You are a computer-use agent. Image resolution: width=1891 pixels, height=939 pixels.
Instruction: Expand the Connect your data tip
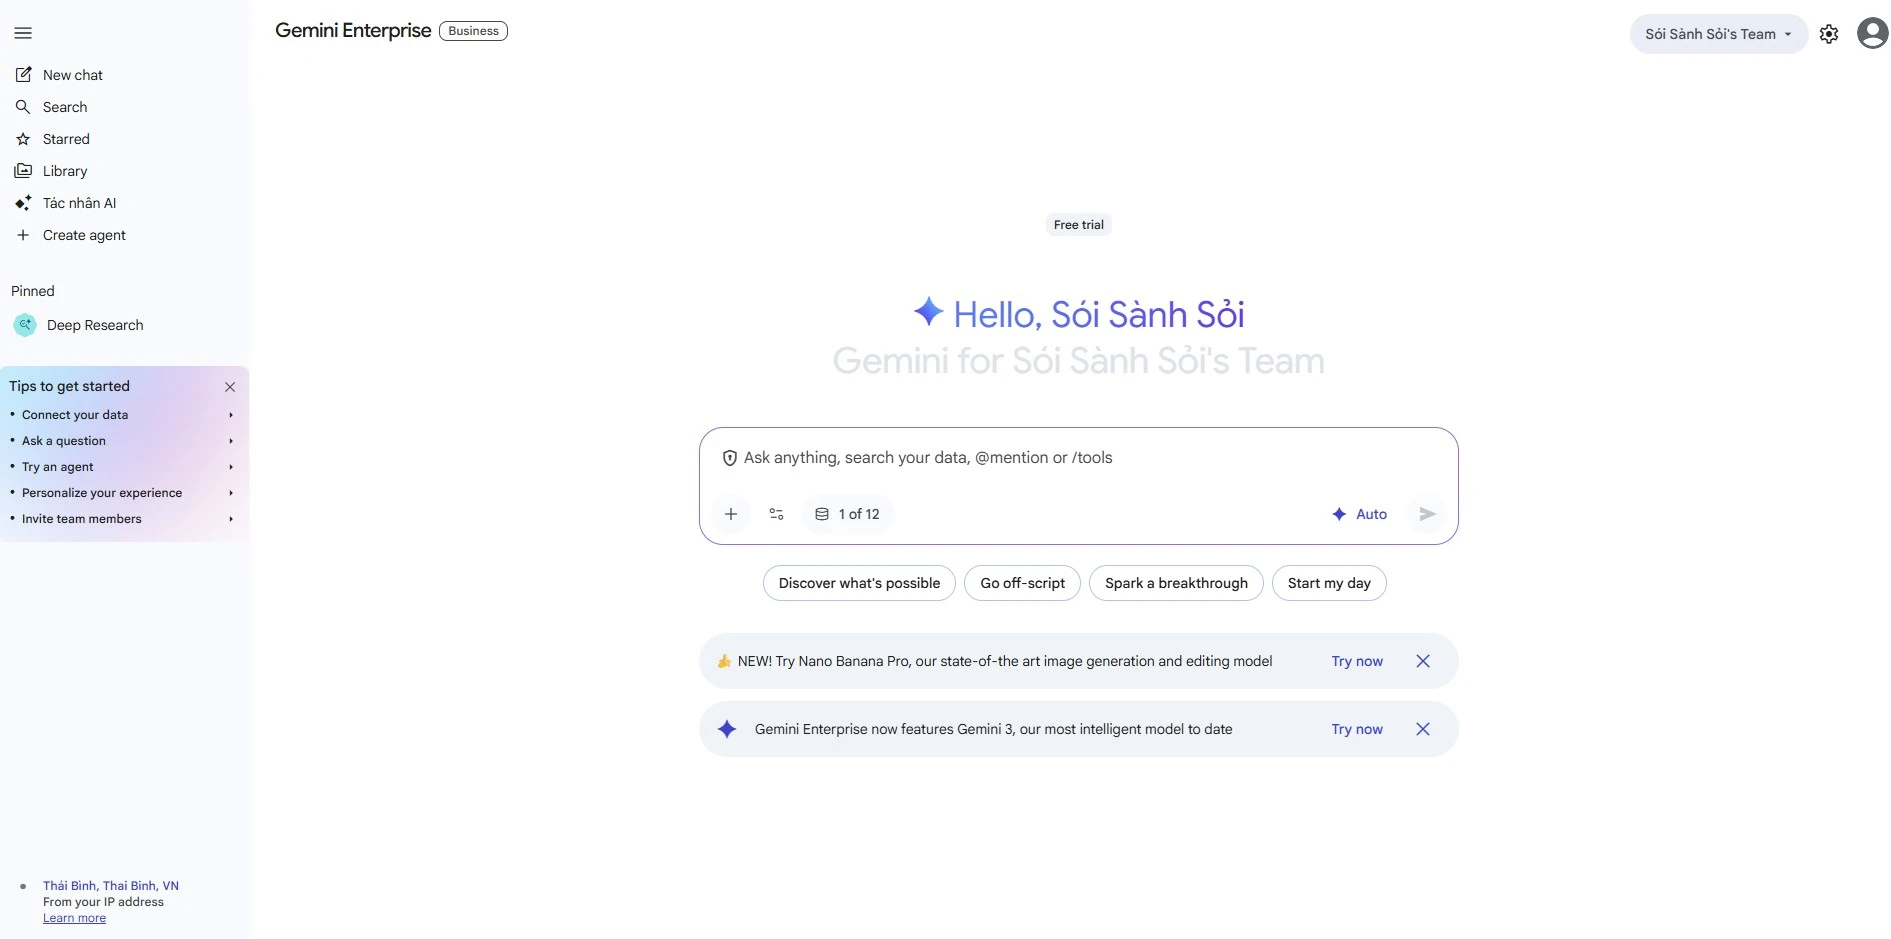pyautogui.click(x=75, y=415)
